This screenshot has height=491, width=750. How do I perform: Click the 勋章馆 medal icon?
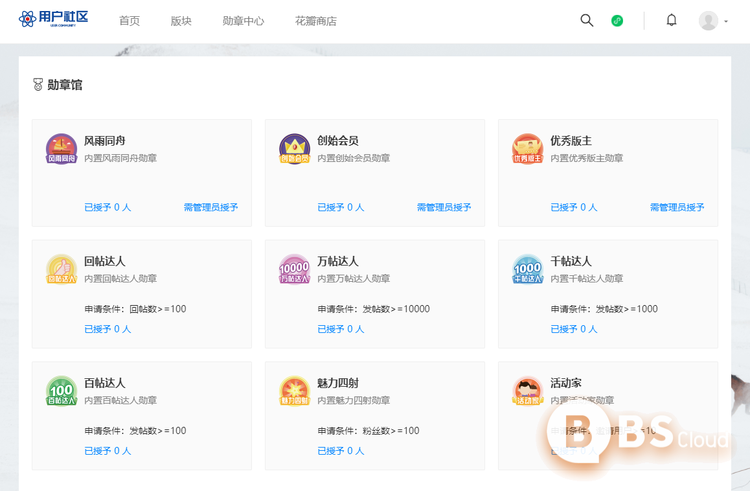(x=38, y=85)
